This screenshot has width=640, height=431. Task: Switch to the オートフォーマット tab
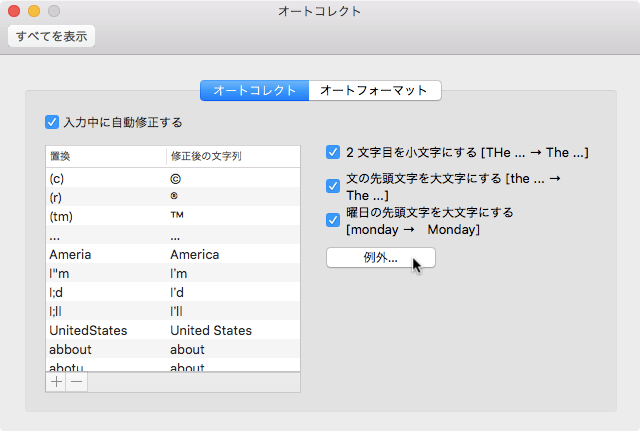tap(374, 90)
